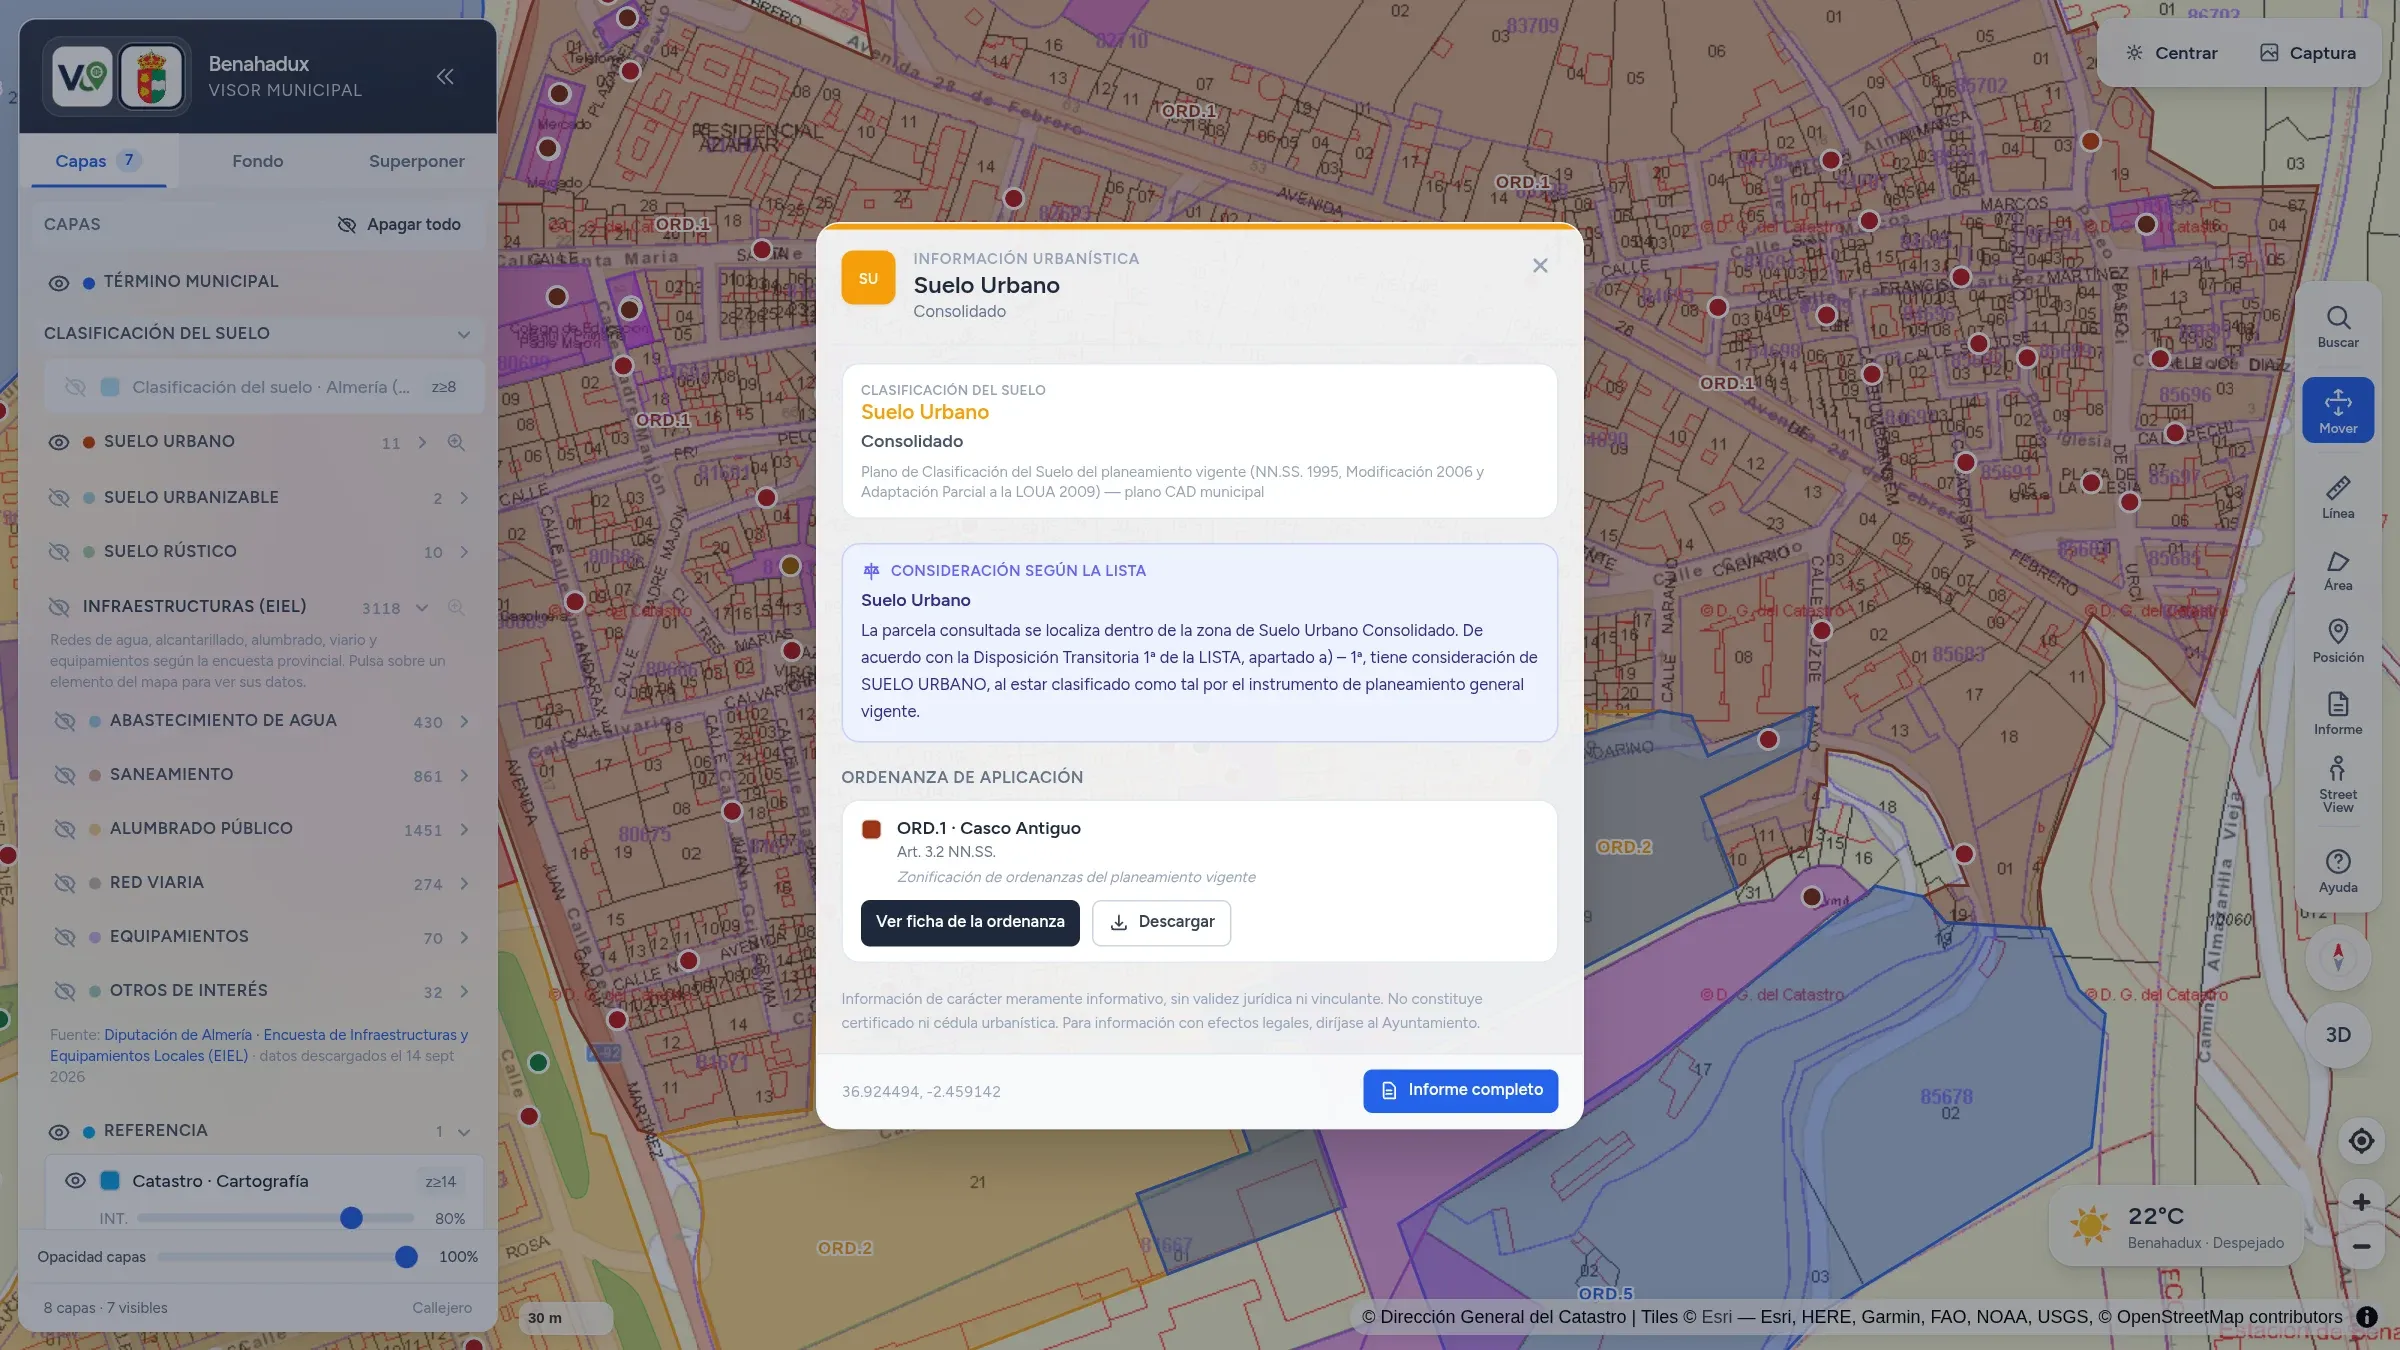Switch to the Fondo tab

point(258,161)
